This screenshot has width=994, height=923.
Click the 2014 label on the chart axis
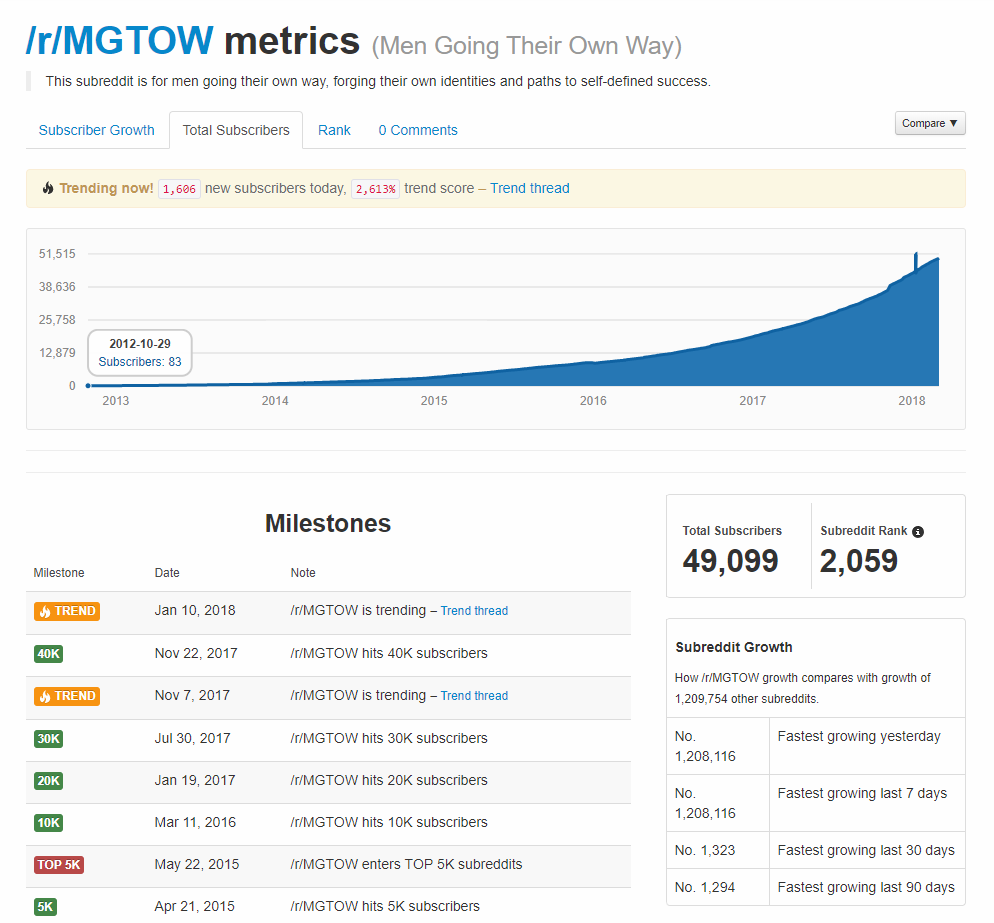[x=275, y=401]
